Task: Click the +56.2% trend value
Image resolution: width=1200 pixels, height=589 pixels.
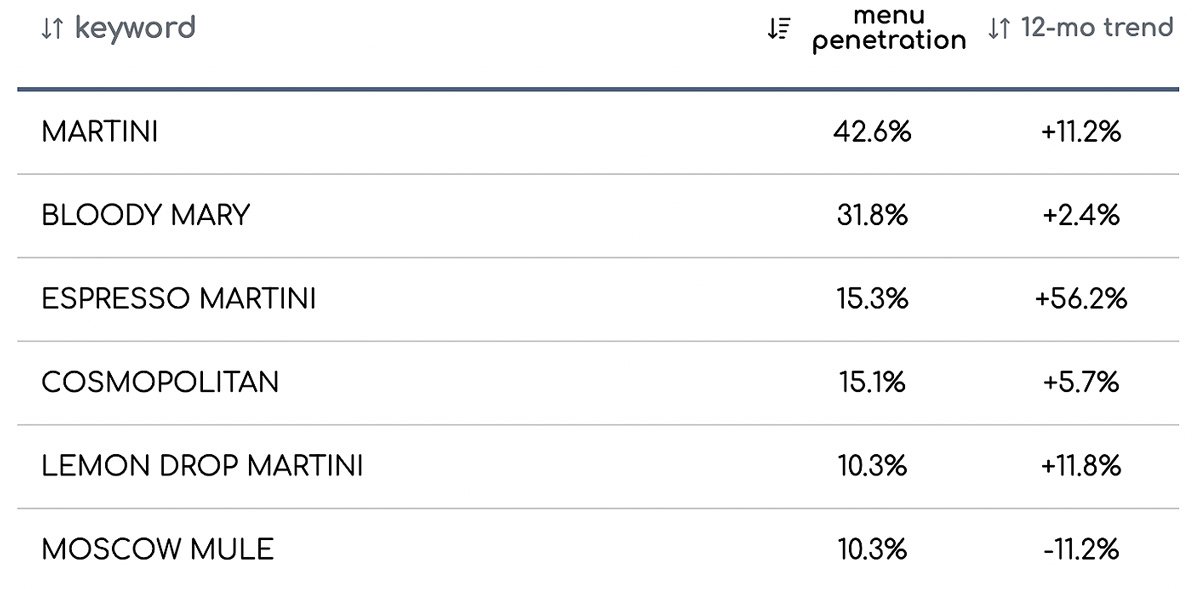Action: click(x=1081, y=298)
